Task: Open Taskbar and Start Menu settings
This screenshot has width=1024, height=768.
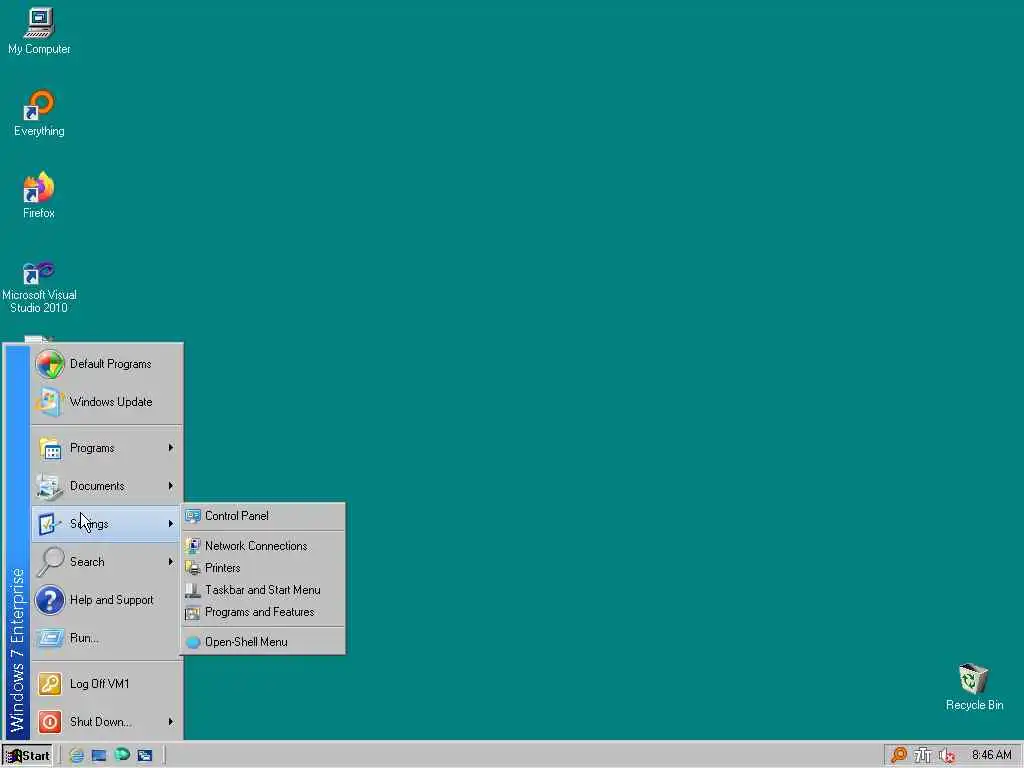Action: tap(263, 590)
